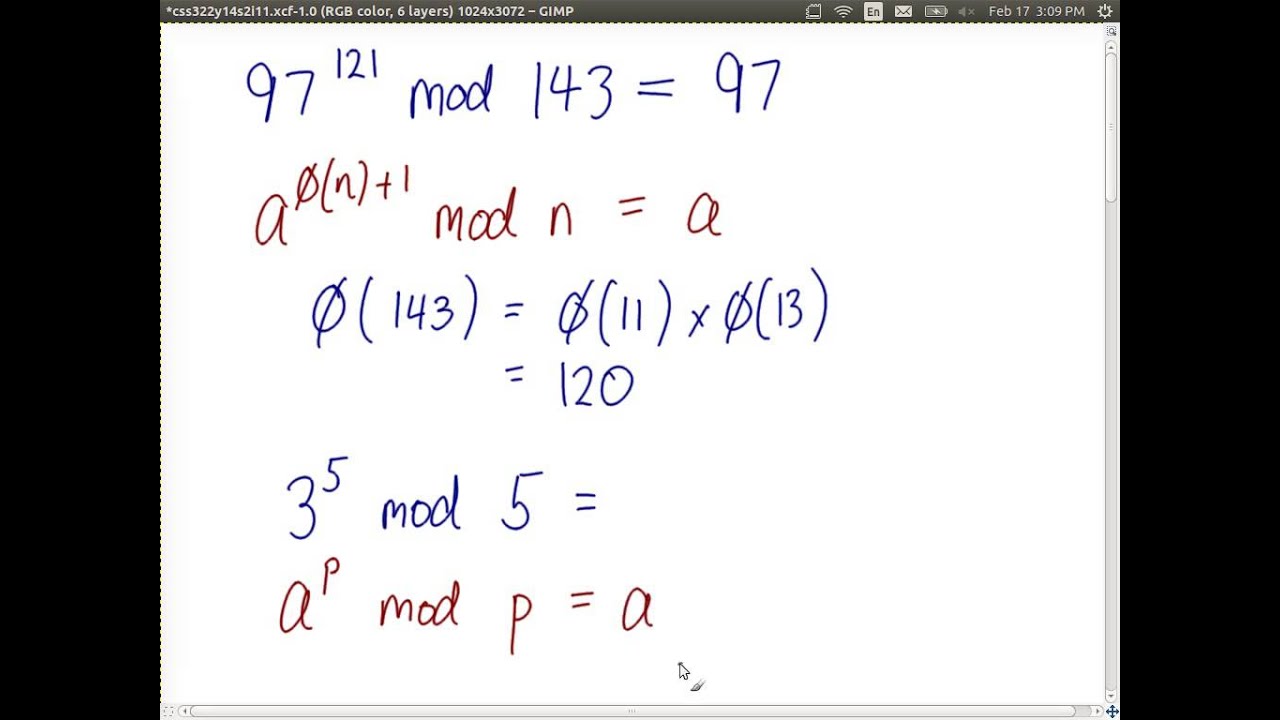Open the storage card indicator in the top panel
The image size is (1280, 720).
tap(813, 11)
